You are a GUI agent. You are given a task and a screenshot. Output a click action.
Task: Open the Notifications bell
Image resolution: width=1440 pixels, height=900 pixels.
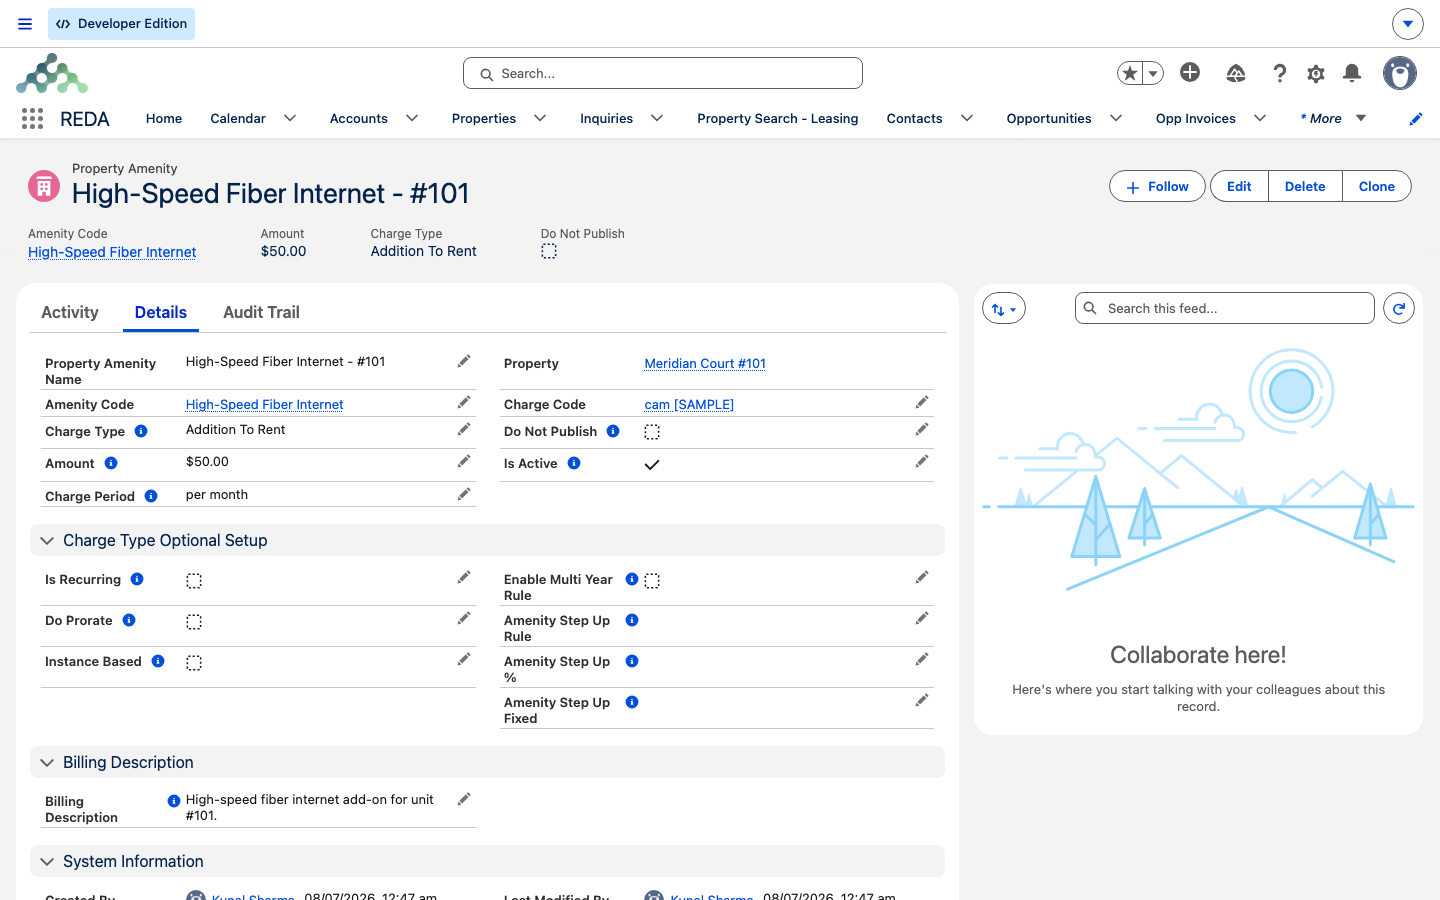pyautogui.click(x=1352, y=73)
